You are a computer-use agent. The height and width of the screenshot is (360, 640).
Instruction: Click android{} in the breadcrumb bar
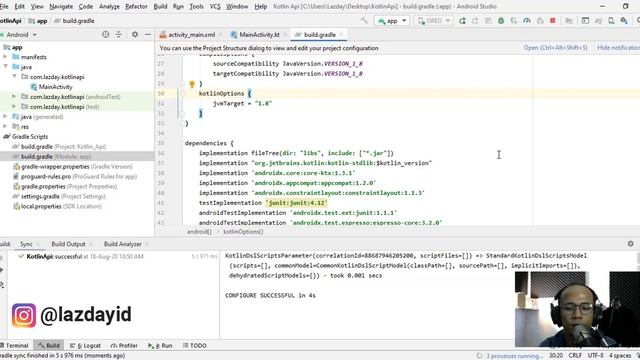pos(199,231)
